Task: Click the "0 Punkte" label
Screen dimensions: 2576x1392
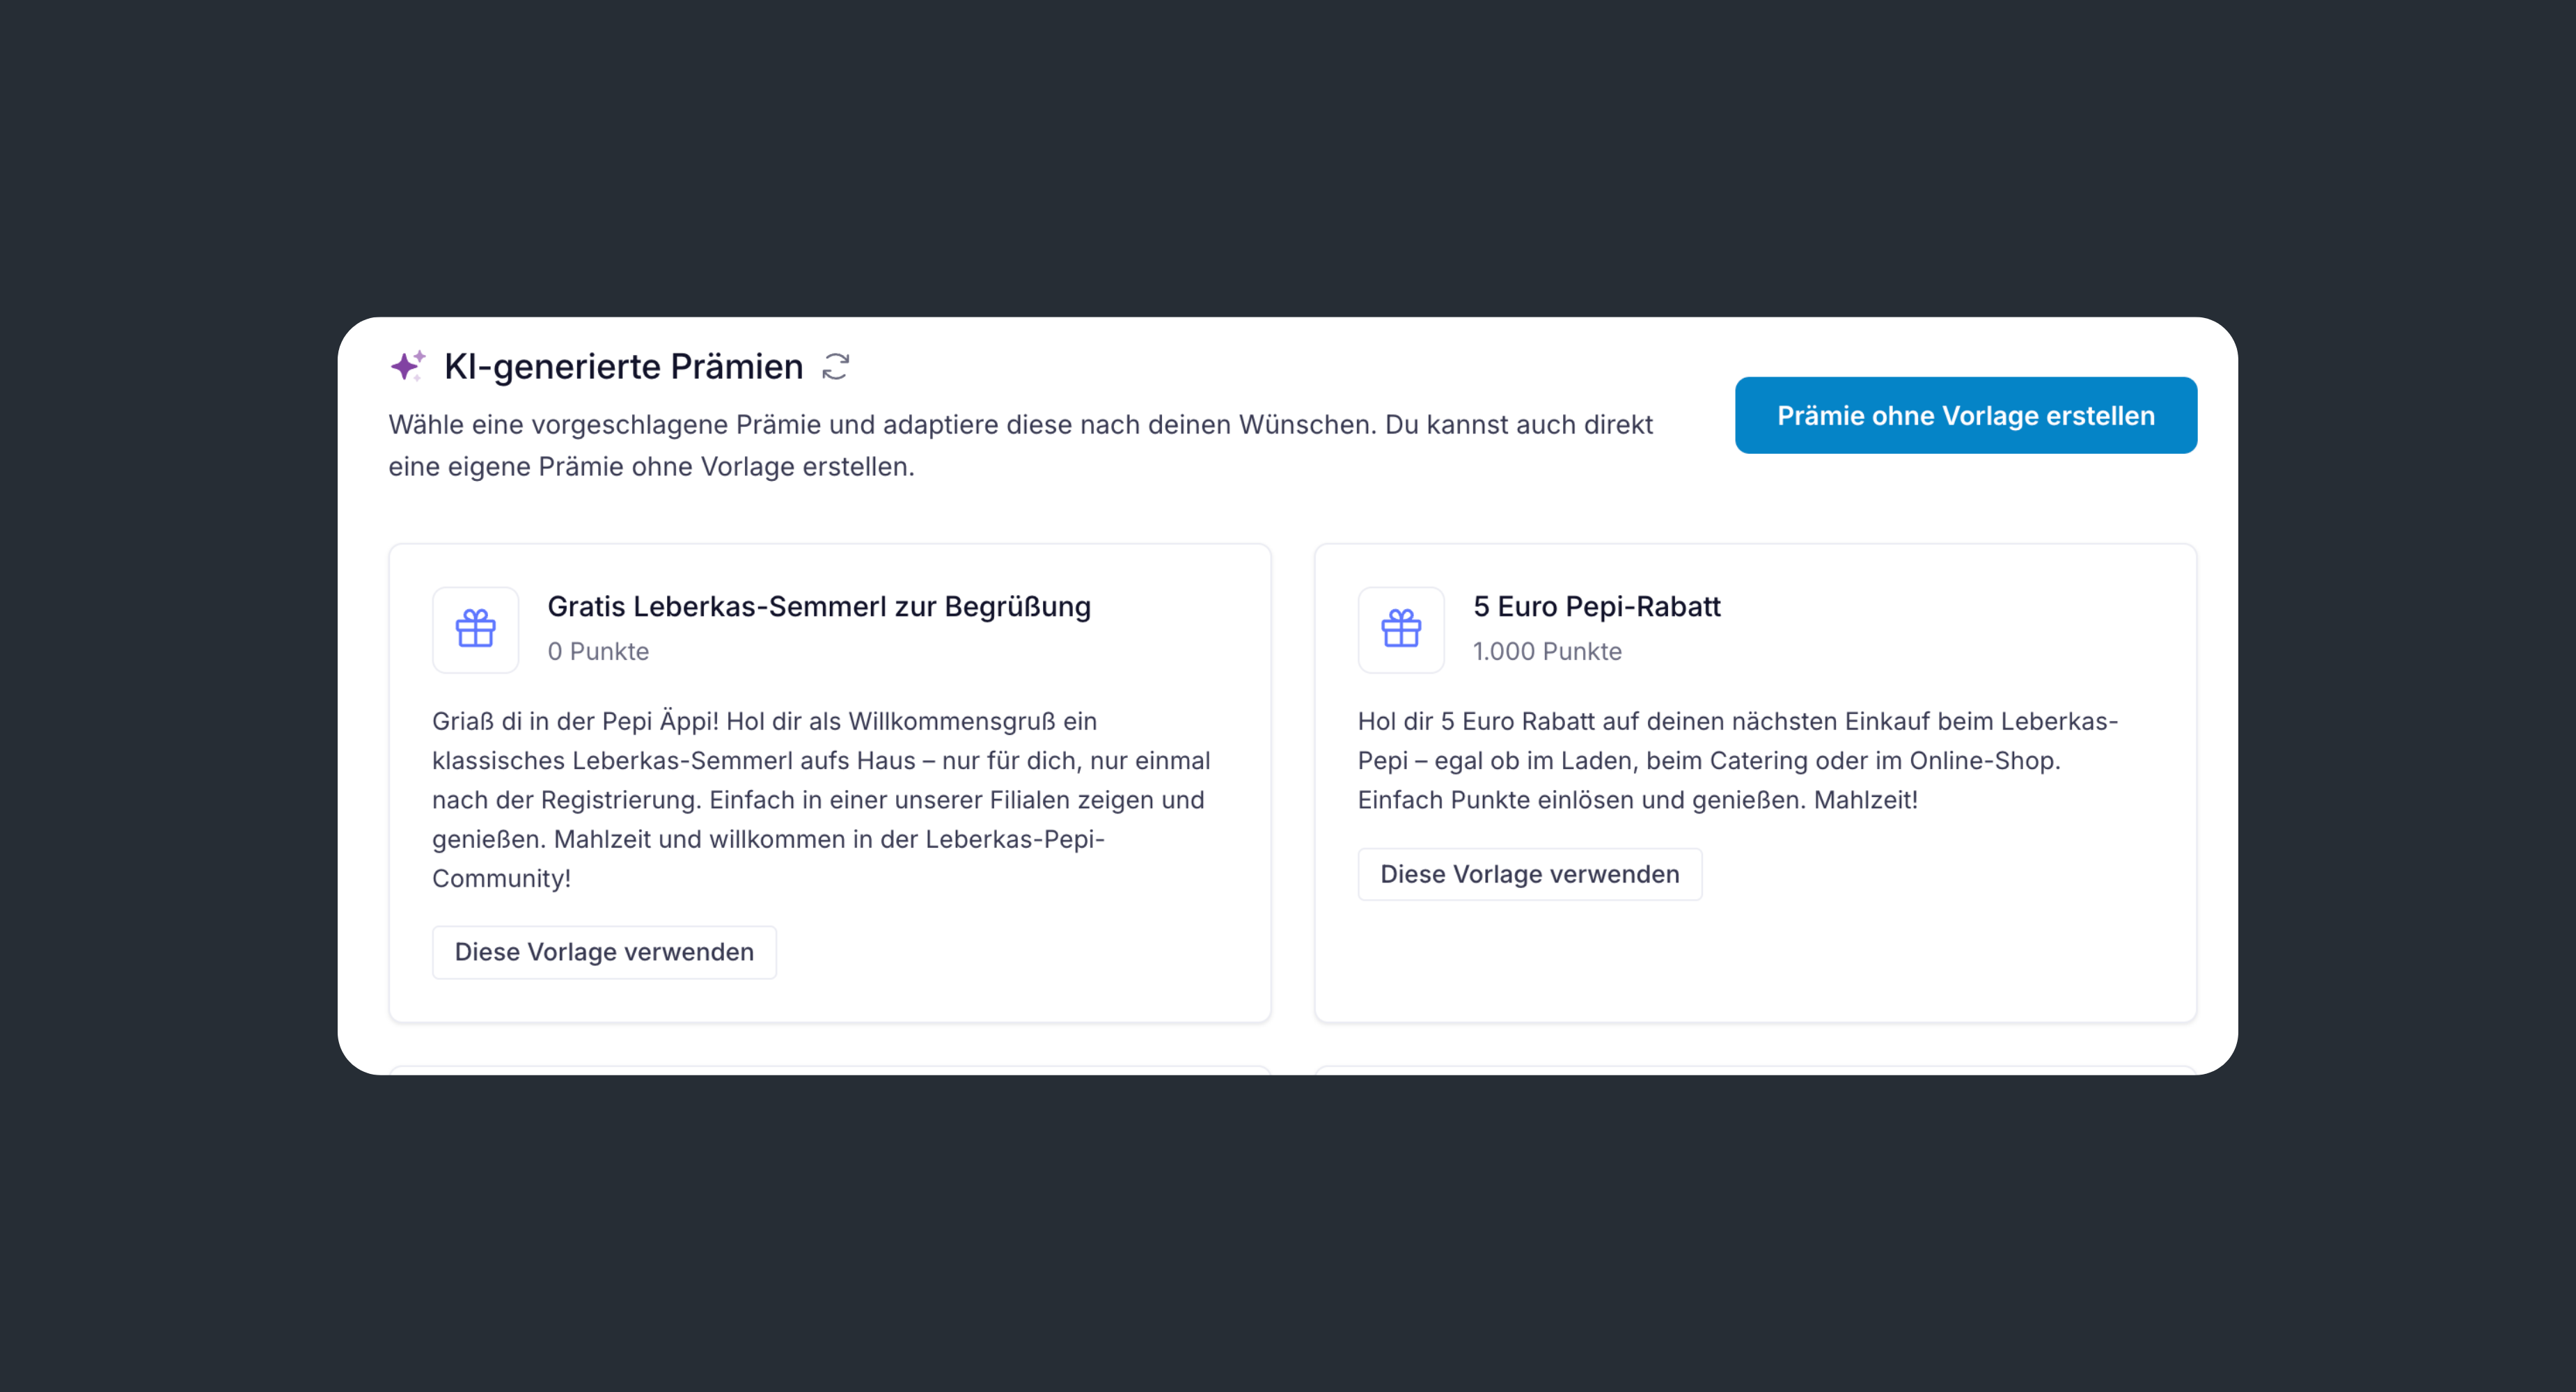Action: click(x=598, y=651)
